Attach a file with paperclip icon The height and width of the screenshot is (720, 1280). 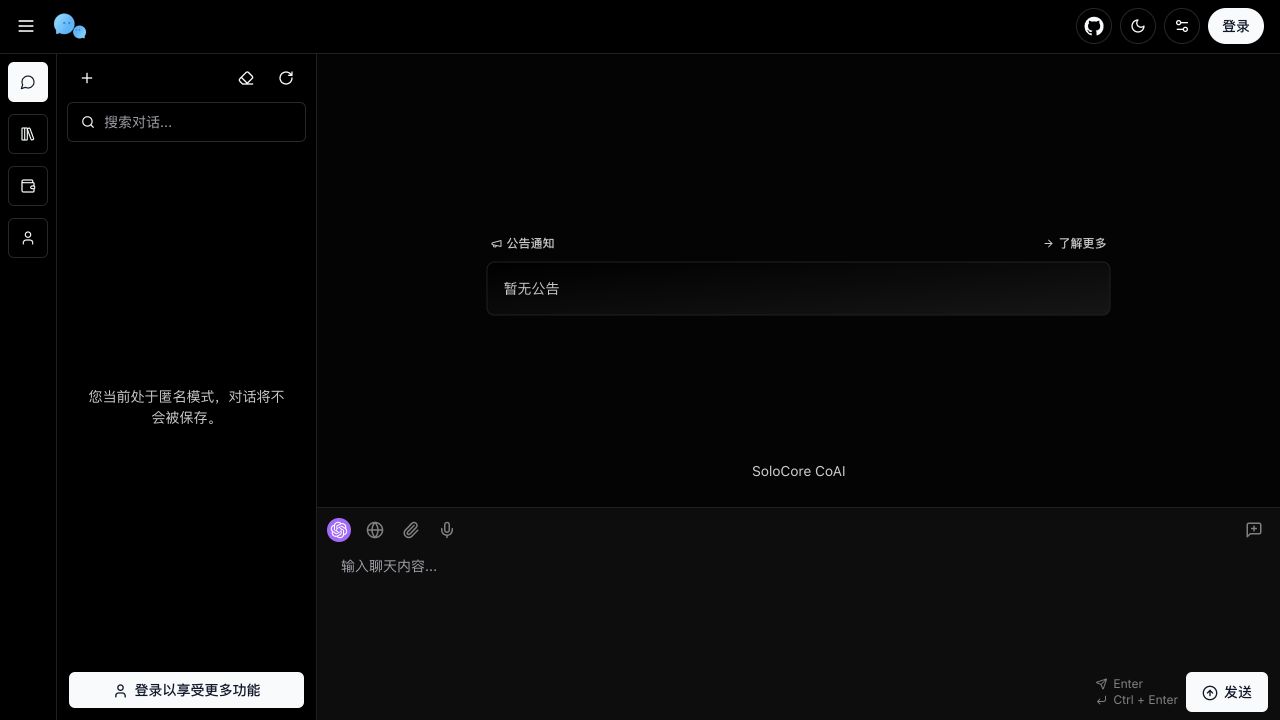click(x=411, y=530)
